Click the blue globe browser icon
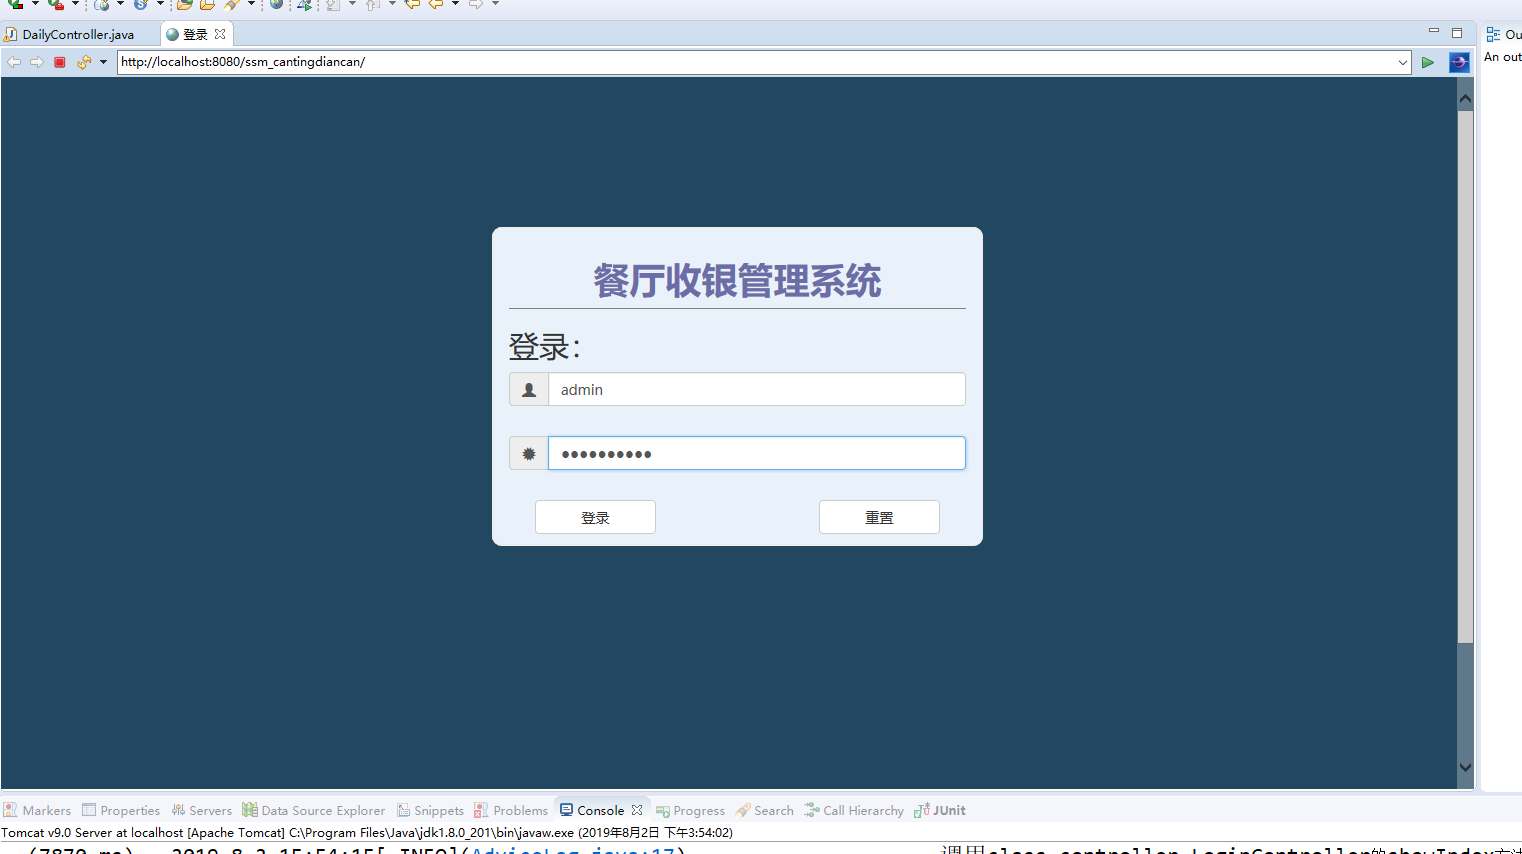The height and width of the screenshot is (854, 1522). tap(1459, 62)
